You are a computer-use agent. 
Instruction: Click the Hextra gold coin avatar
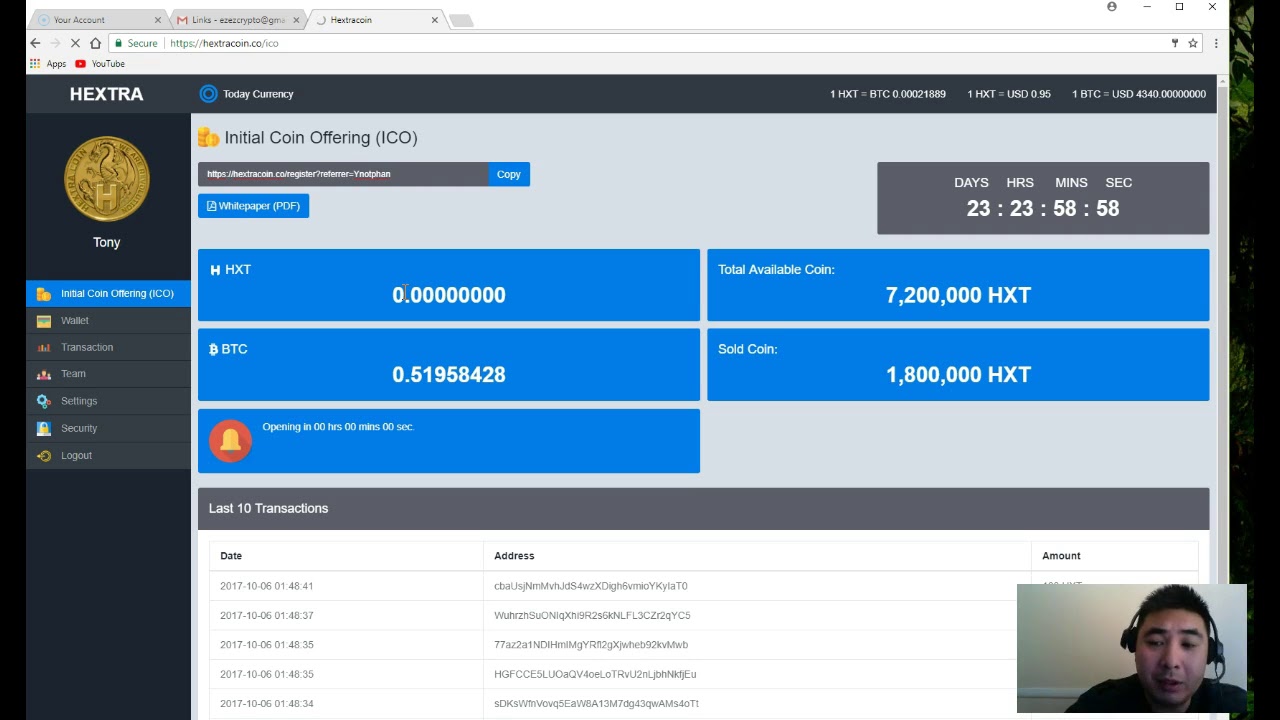point(107,179)
